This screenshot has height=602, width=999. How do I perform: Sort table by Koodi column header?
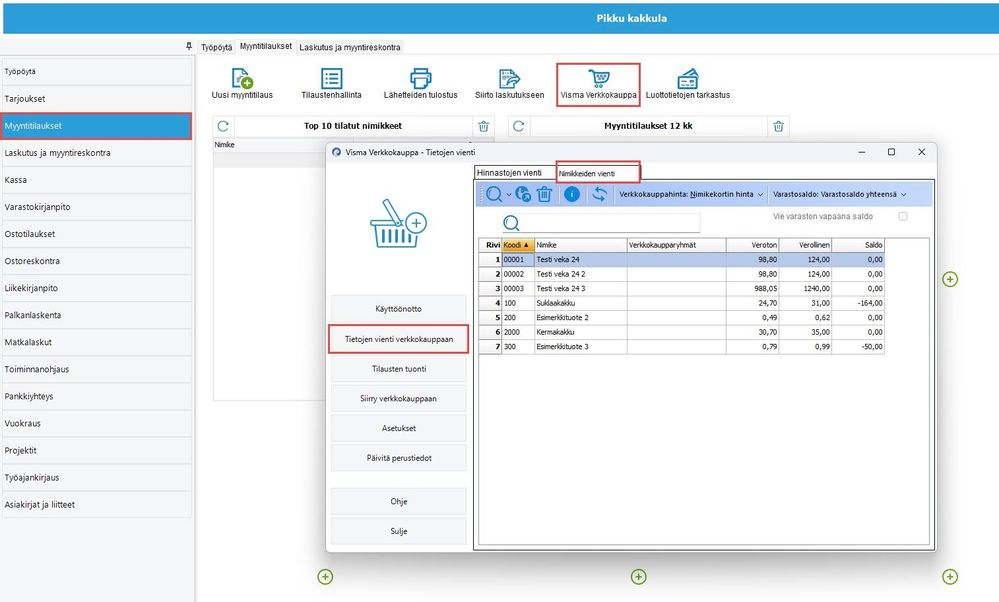click(x=518, y=245)
